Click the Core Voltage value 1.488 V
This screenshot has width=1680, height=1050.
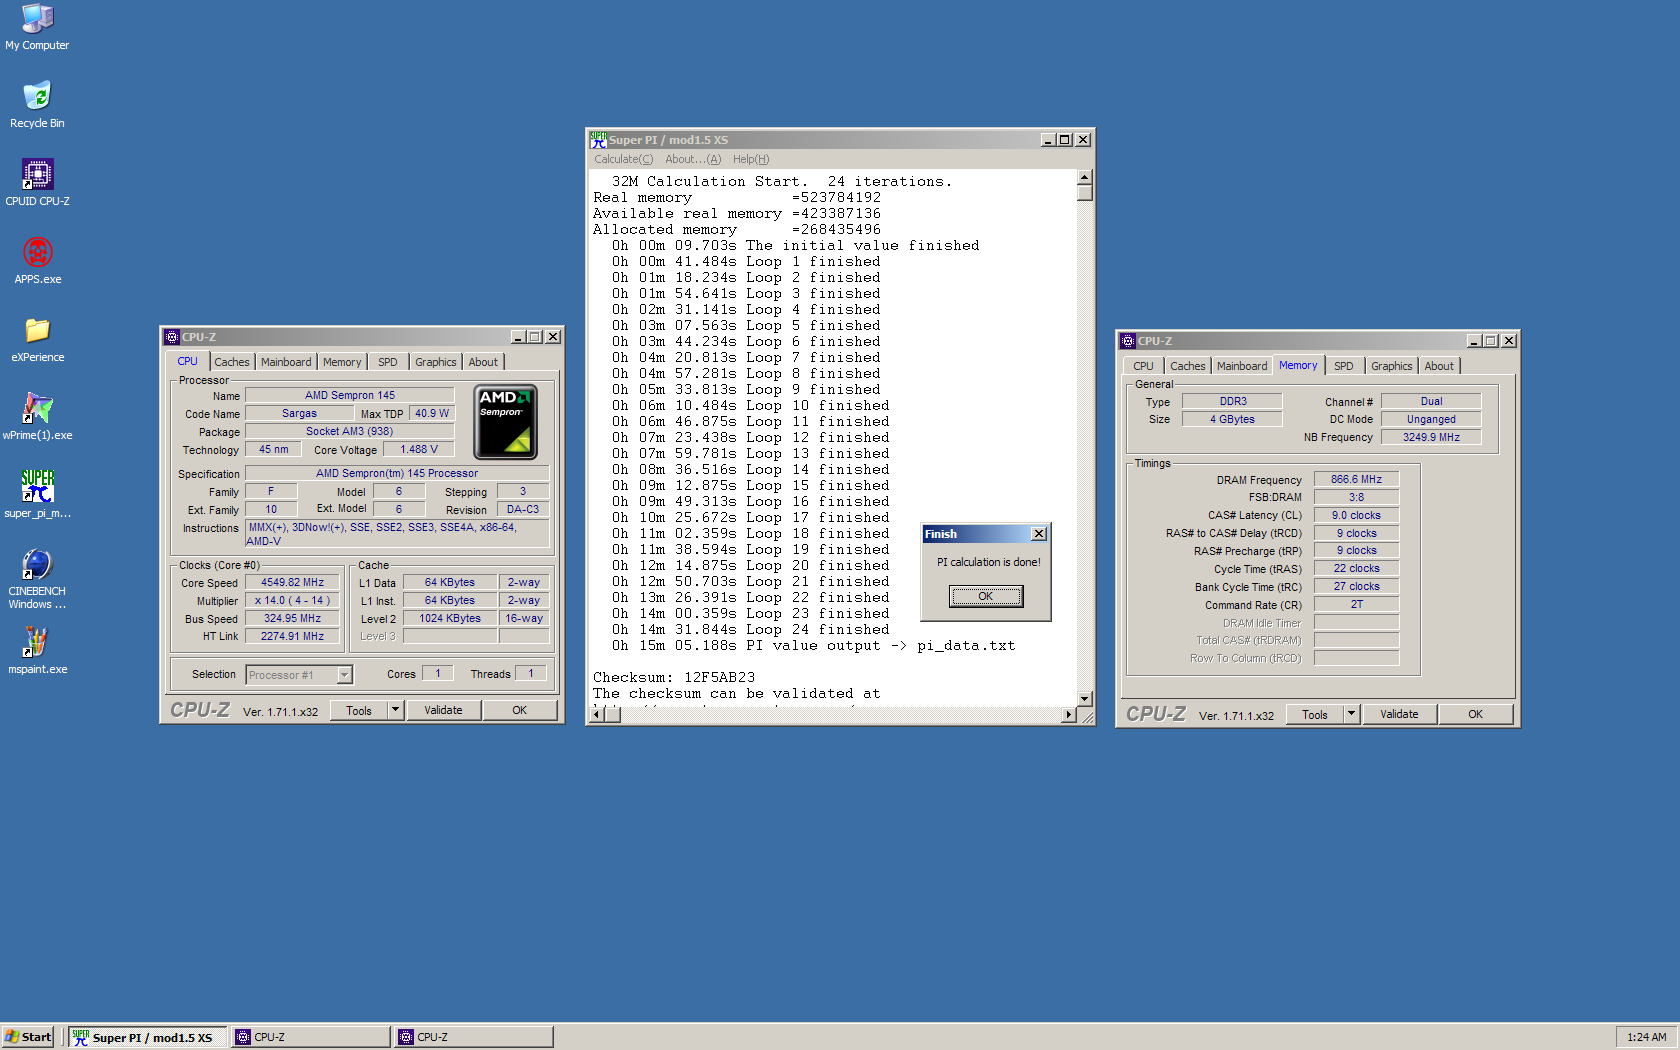tap(419, 449)
